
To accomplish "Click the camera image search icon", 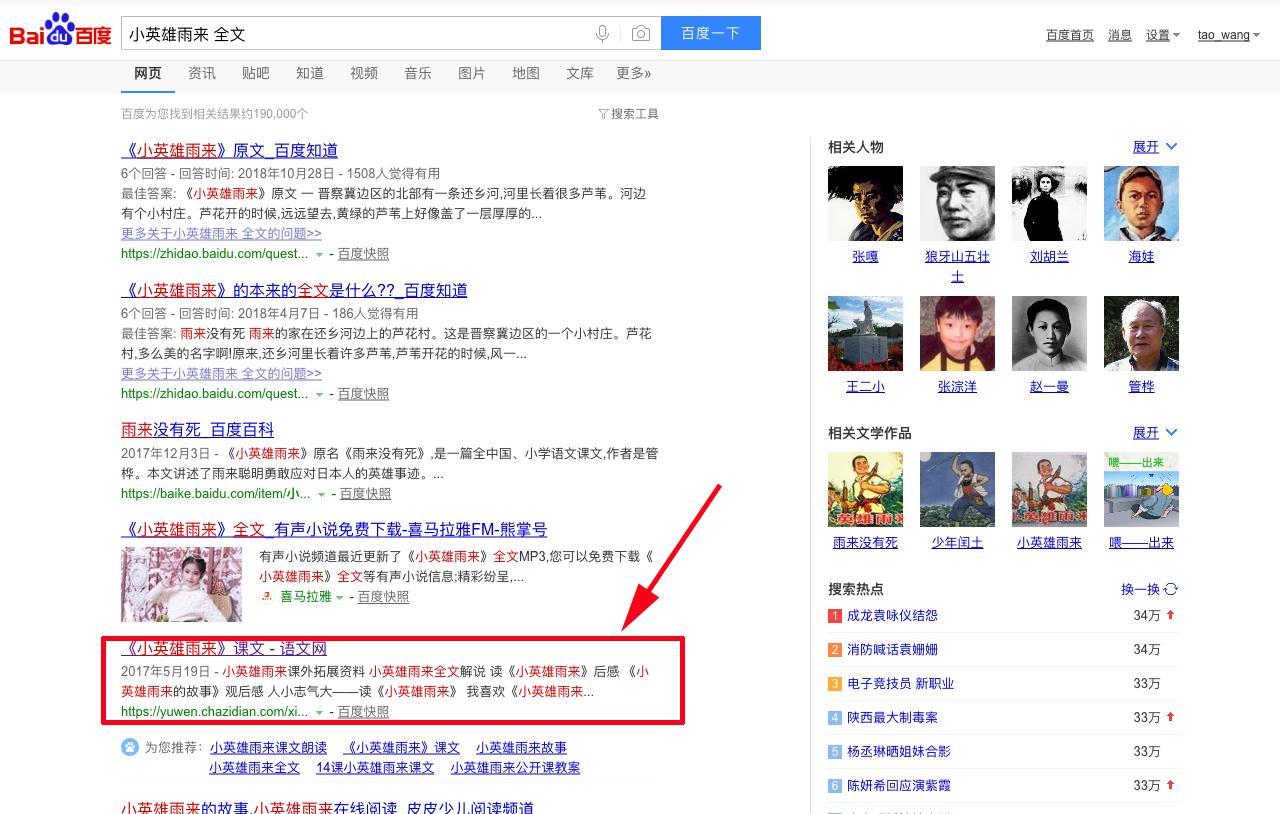I will (x=641, y=33).
